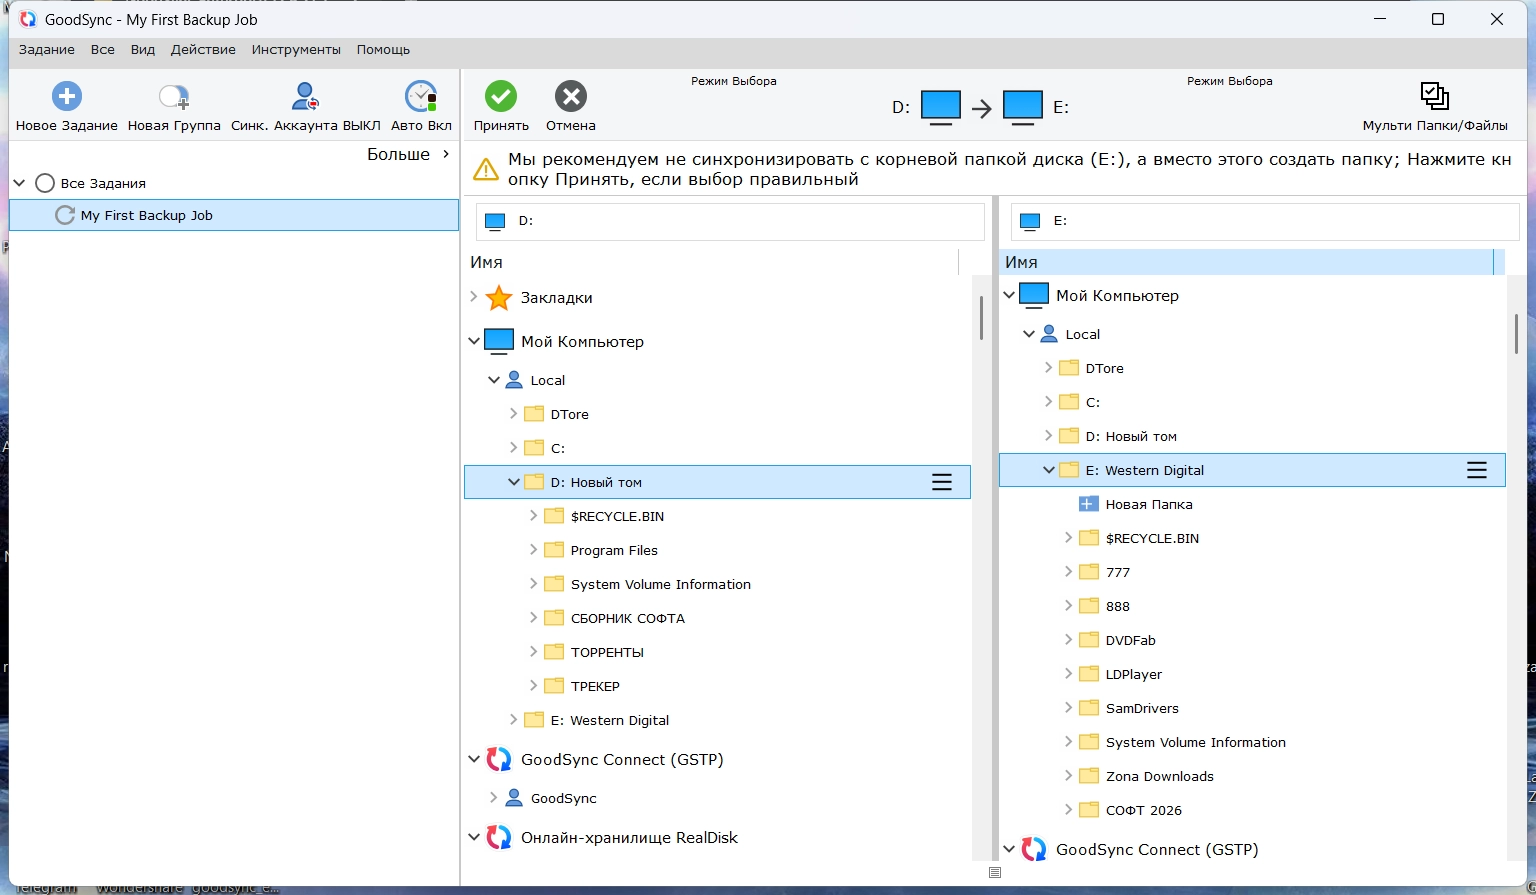The image size is (1536, 895).
Task: Select right pane Мой Компьютер monitor icon
Action: pyautogui.click(x=1034, y=296)
